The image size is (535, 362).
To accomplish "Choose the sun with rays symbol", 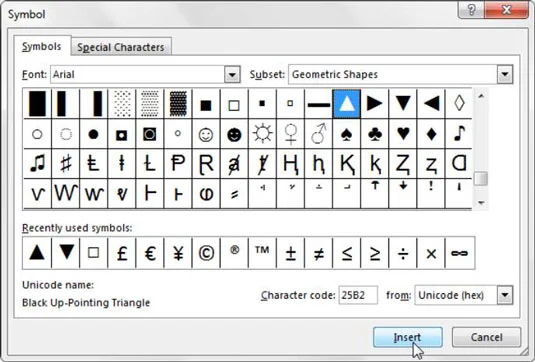I will [x=262, y=134].
